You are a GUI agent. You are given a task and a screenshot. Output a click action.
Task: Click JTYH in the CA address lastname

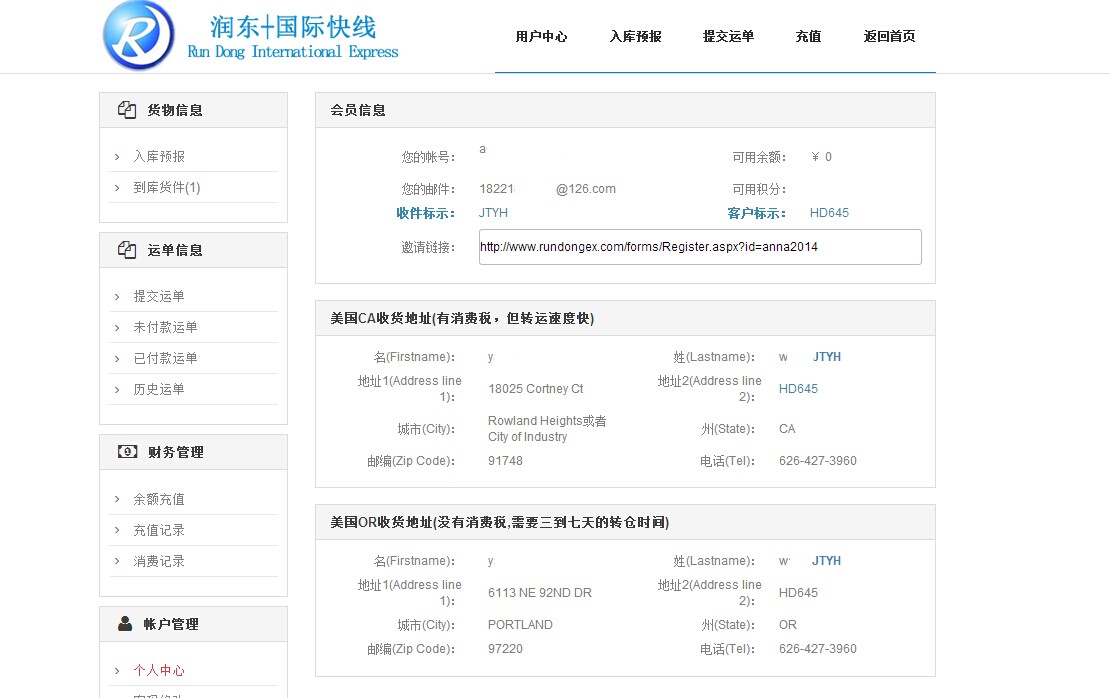pos(827,357)
